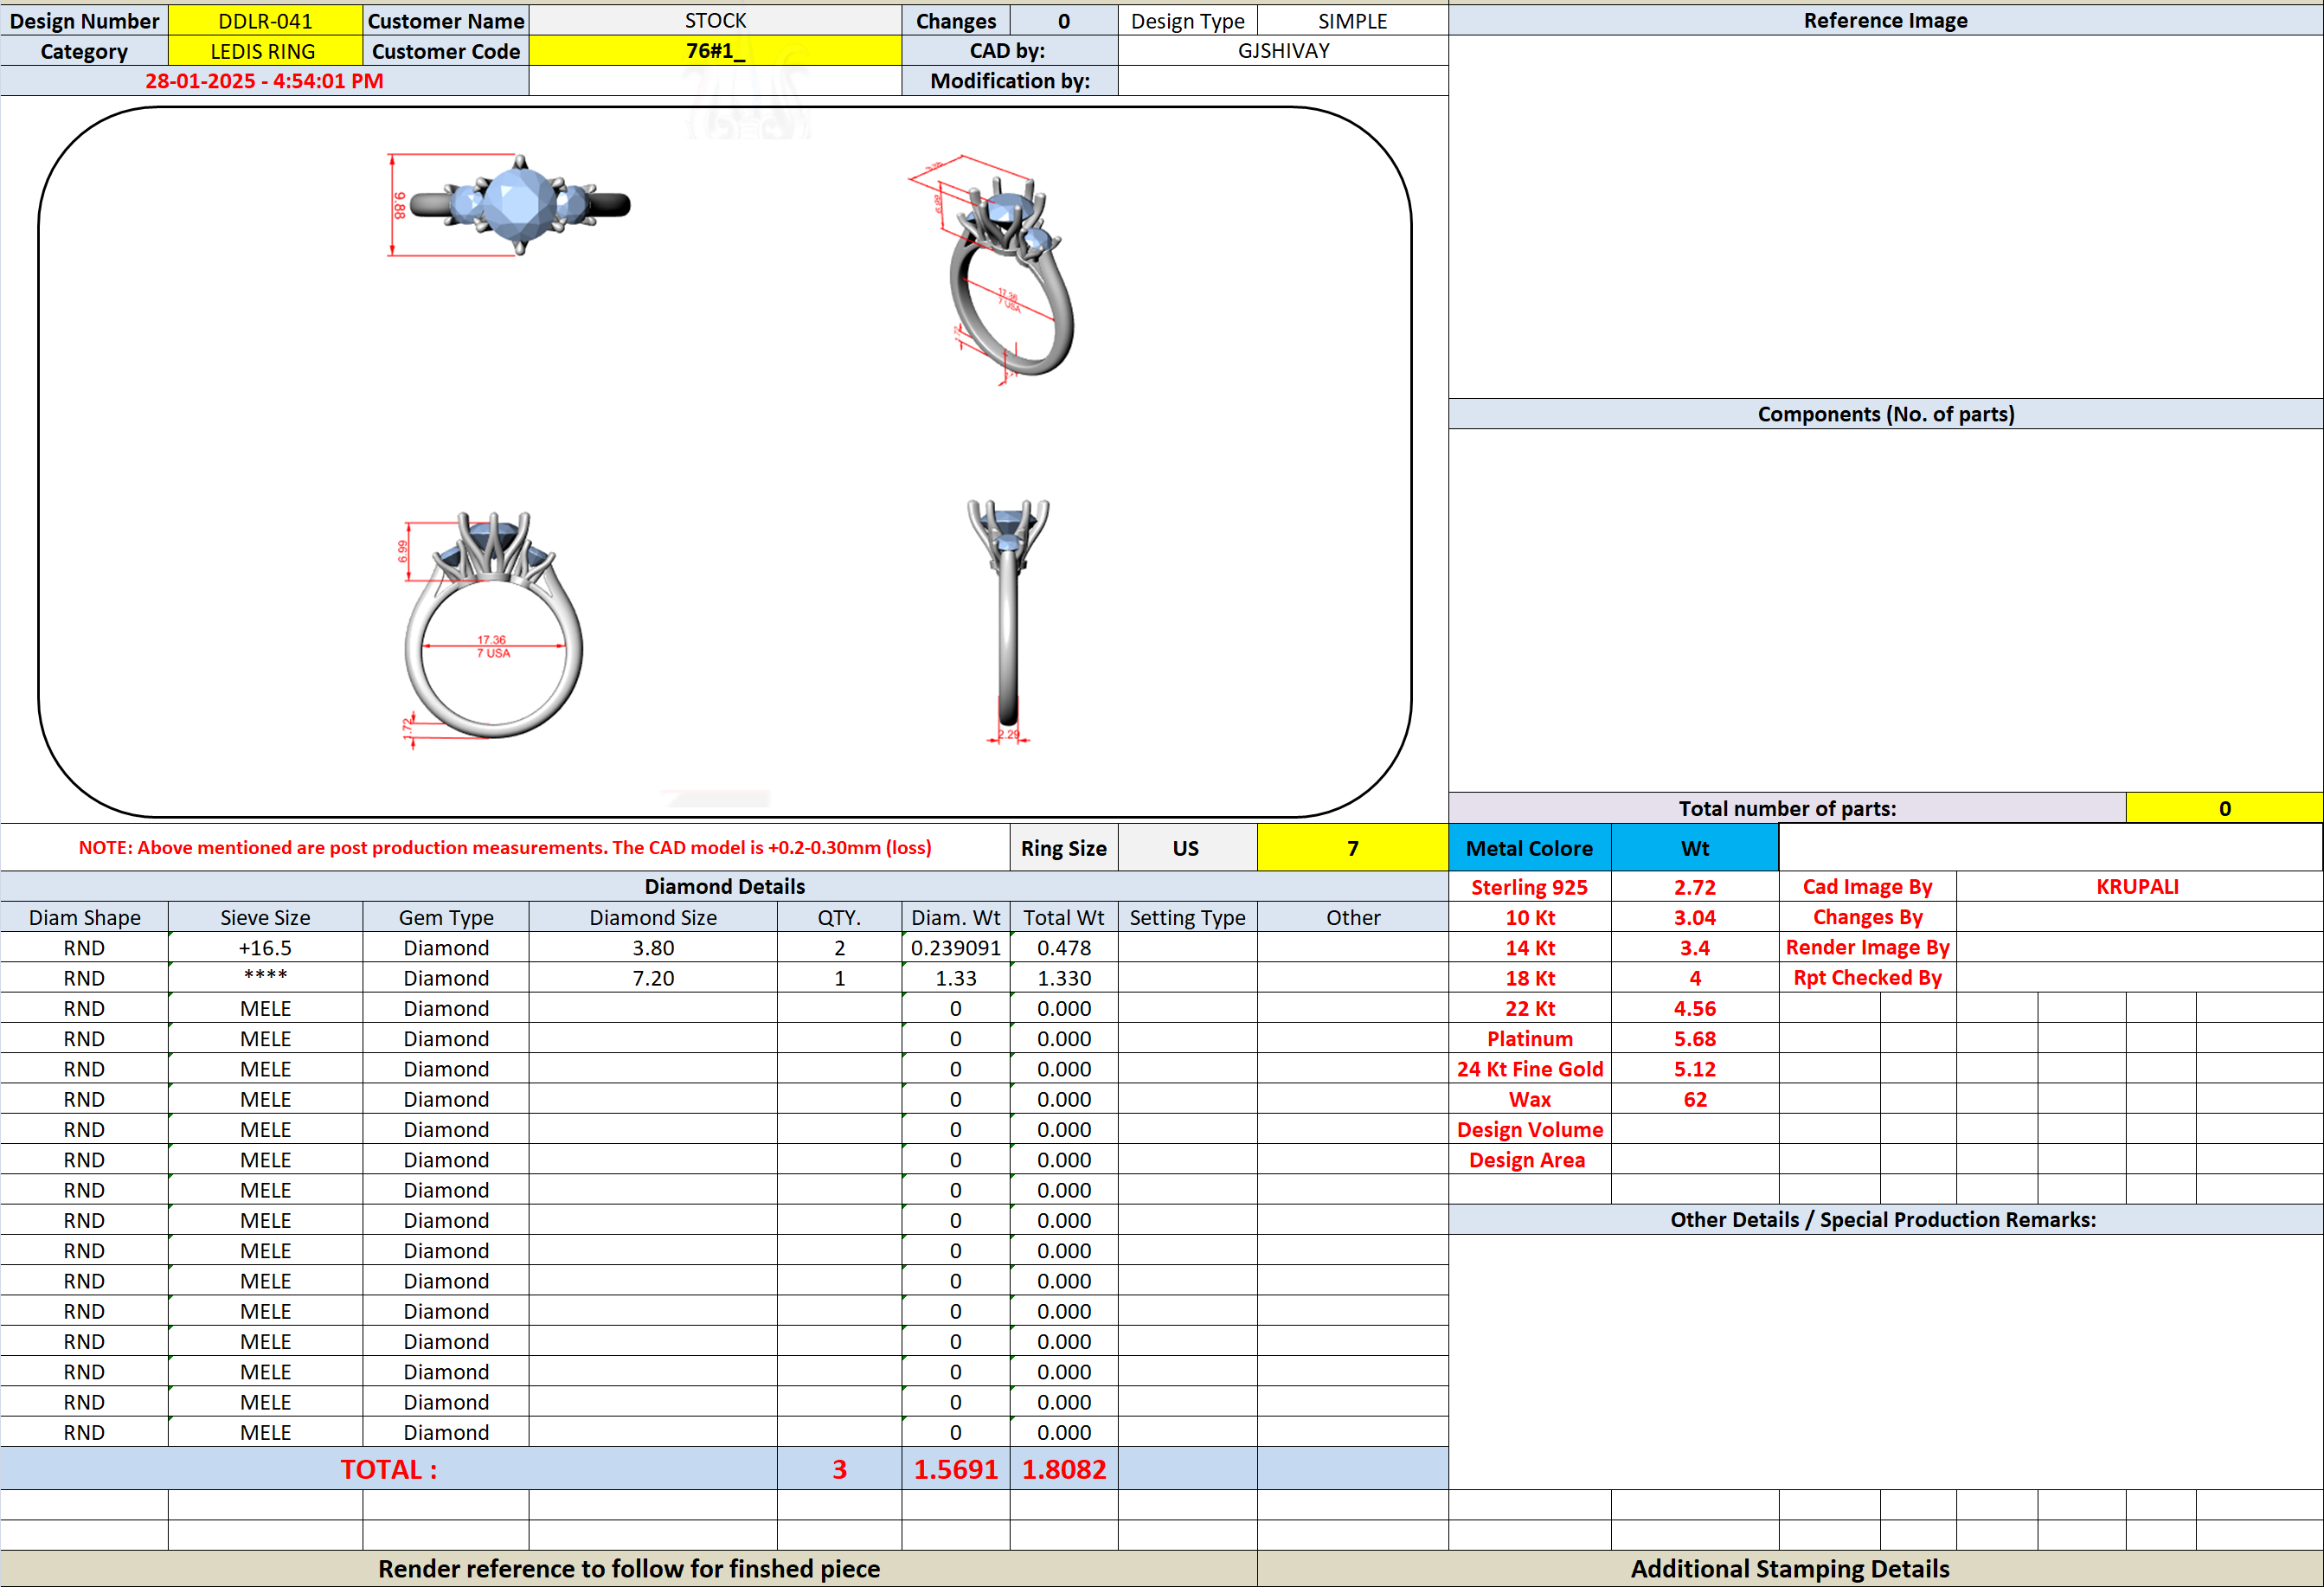
Task: Click diamond size 7.20 cell
Action: 653,977
